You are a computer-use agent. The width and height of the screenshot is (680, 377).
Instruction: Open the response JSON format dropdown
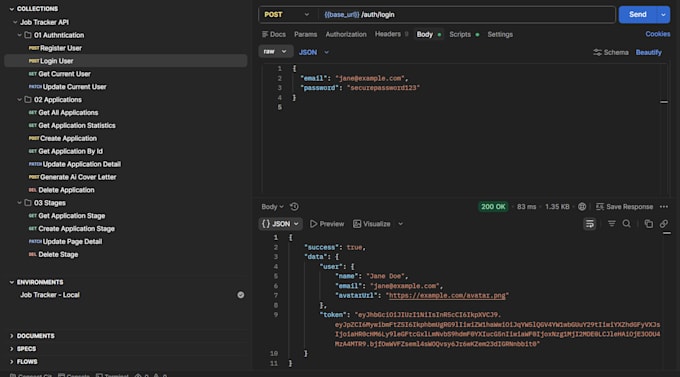coord(281,224)
